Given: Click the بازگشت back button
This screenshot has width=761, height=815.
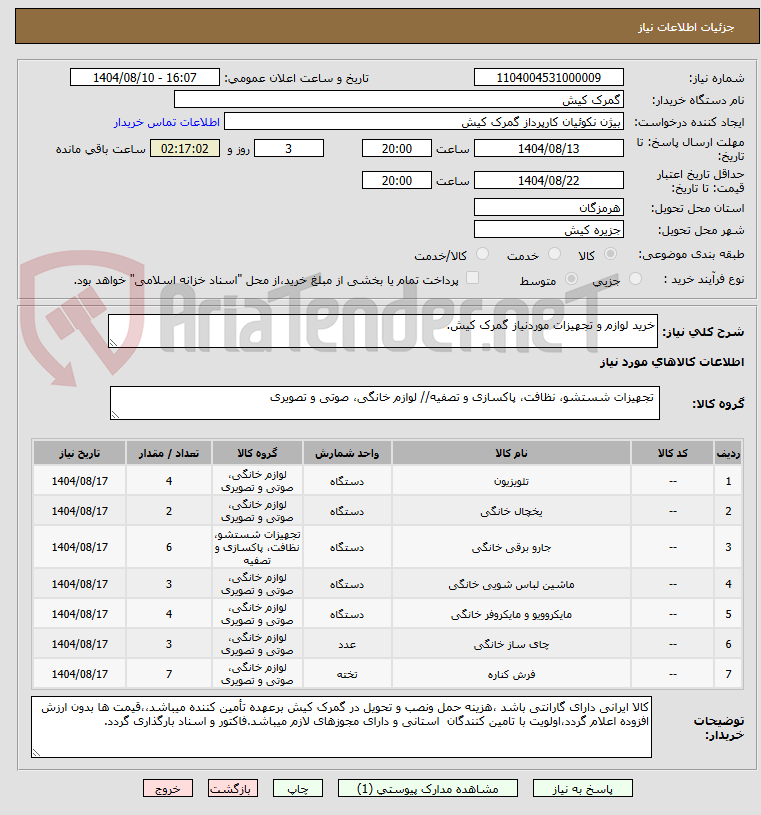Looking at the screenshot, I should pos(232,788).
